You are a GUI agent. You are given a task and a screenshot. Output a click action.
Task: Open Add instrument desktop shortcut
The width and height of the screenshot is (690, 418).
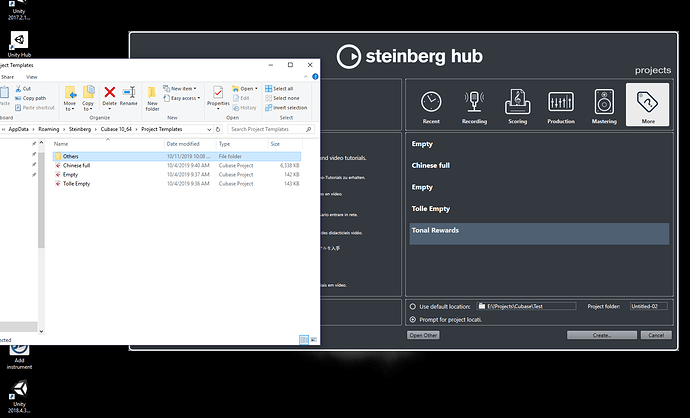[19, 356]
